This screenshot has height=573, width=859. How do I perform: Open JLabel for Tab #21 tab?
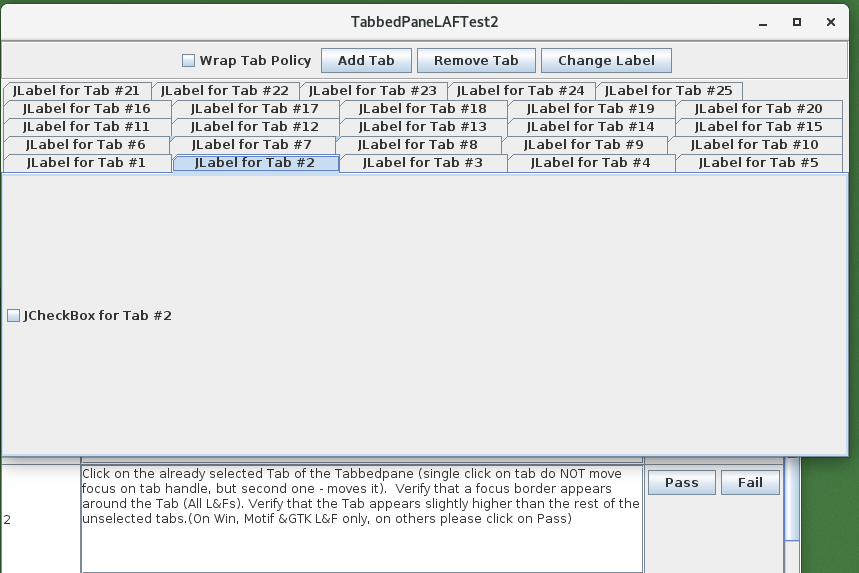click(77, 91)
